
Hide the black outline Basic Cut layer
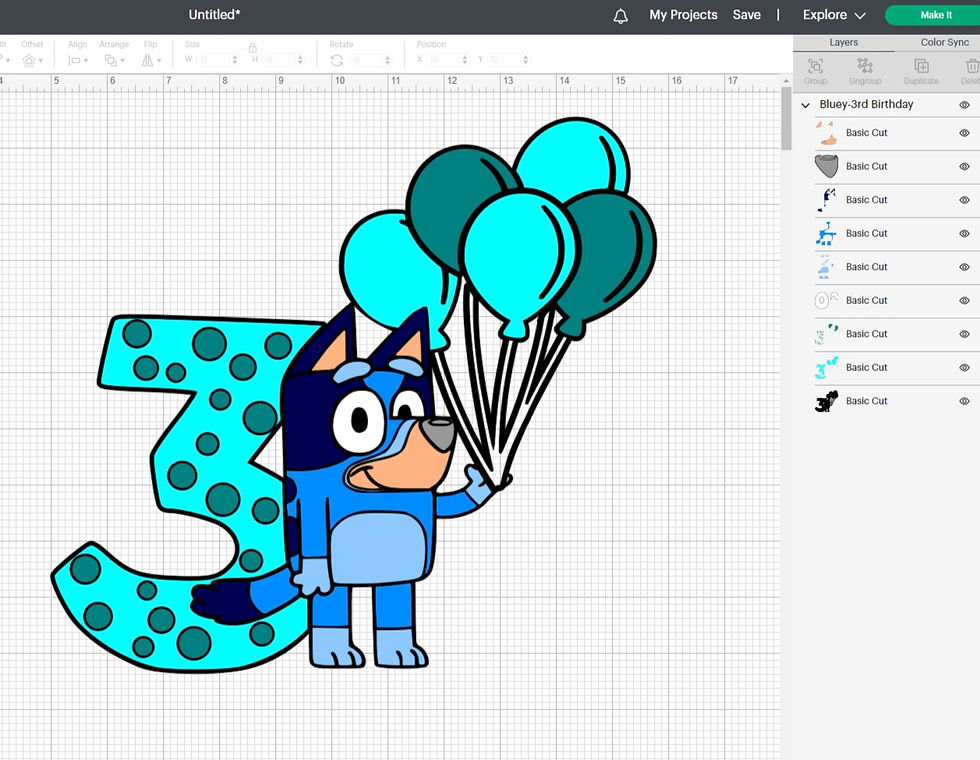pos(964,401)
